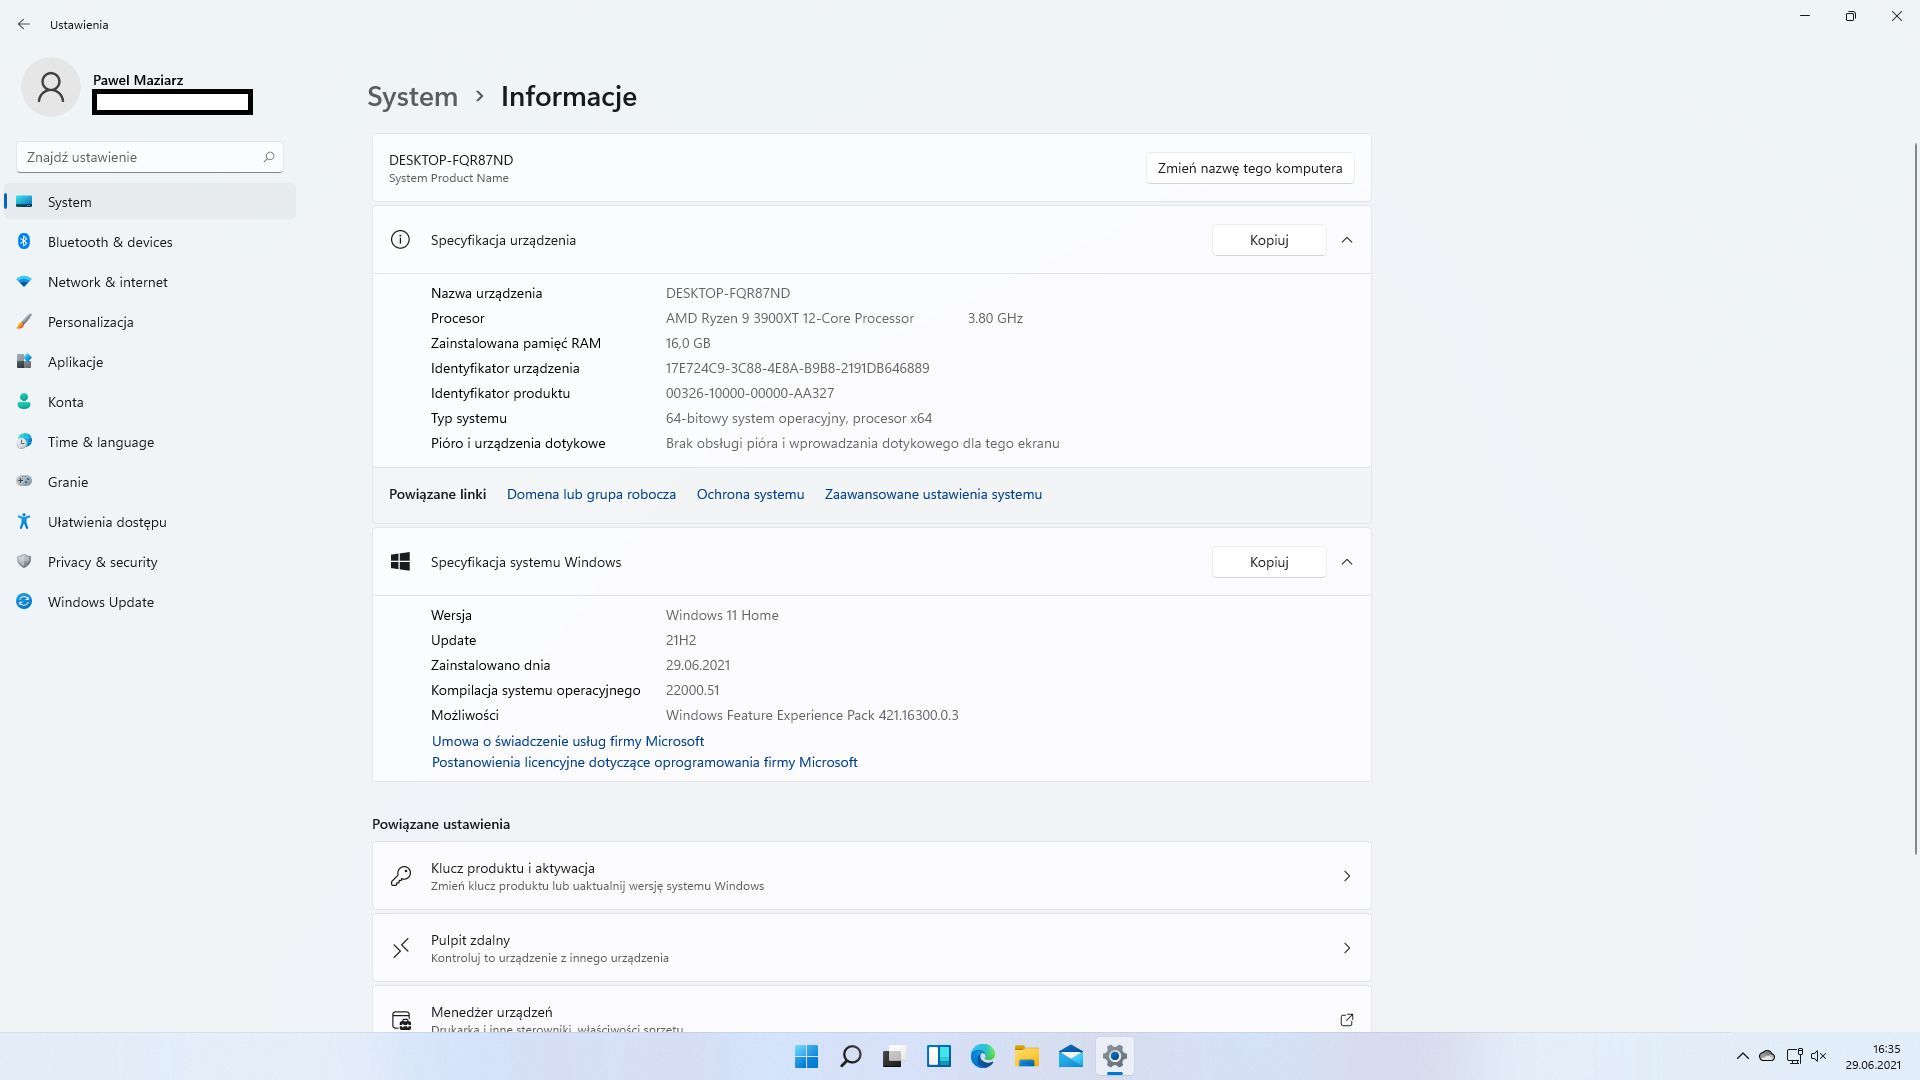Collapse Specyfikacja urządzenia section chevron
Screen dimensions: 1920x1080
click(x=1347, y=240)
